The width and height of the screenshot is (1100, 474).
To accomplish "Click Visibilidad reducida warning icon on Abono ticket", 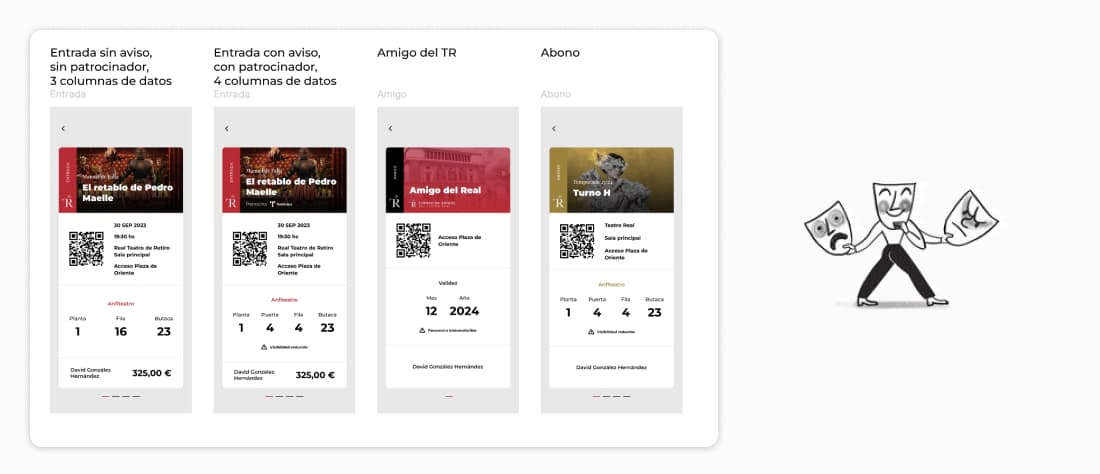I will tap(591, 332).
